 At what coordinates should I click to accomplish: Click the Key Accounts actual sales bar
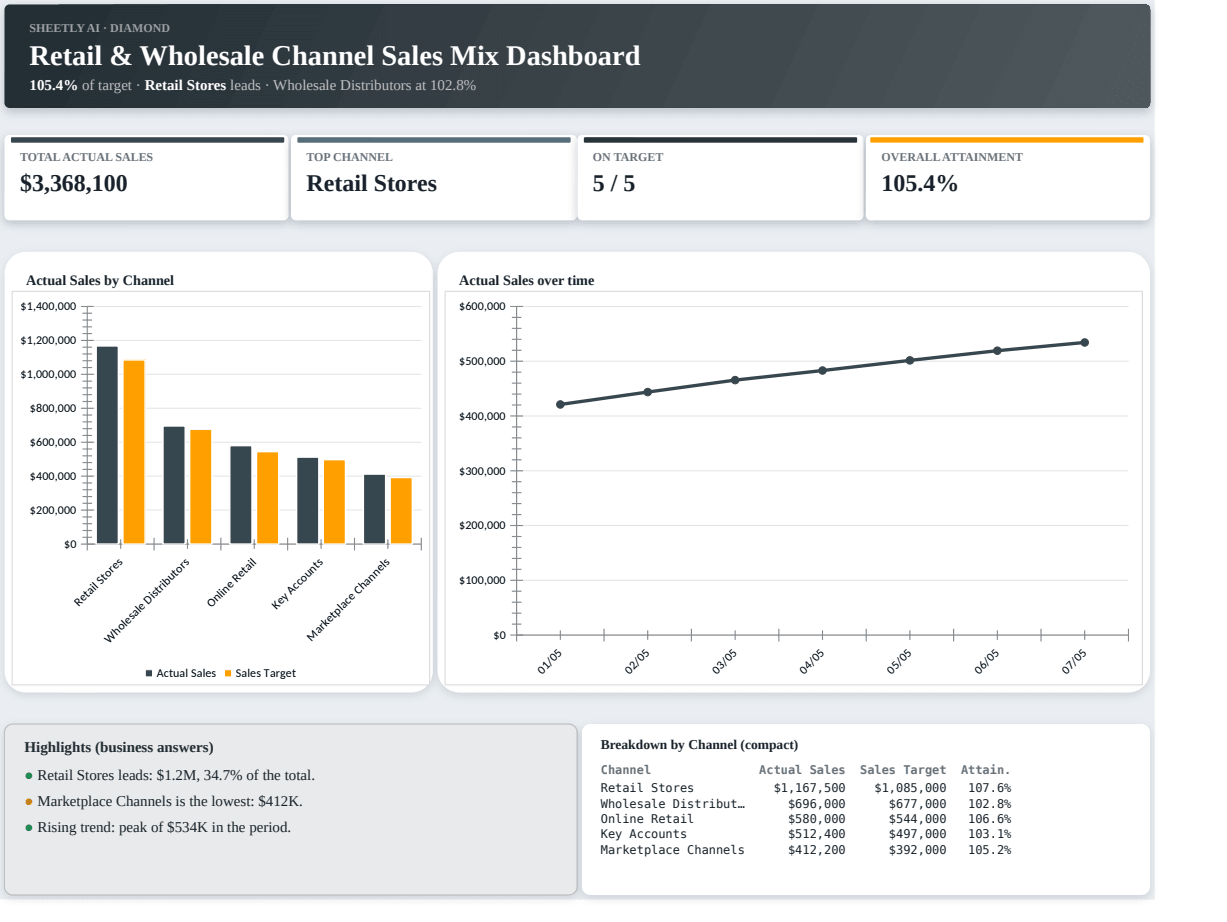308,501
